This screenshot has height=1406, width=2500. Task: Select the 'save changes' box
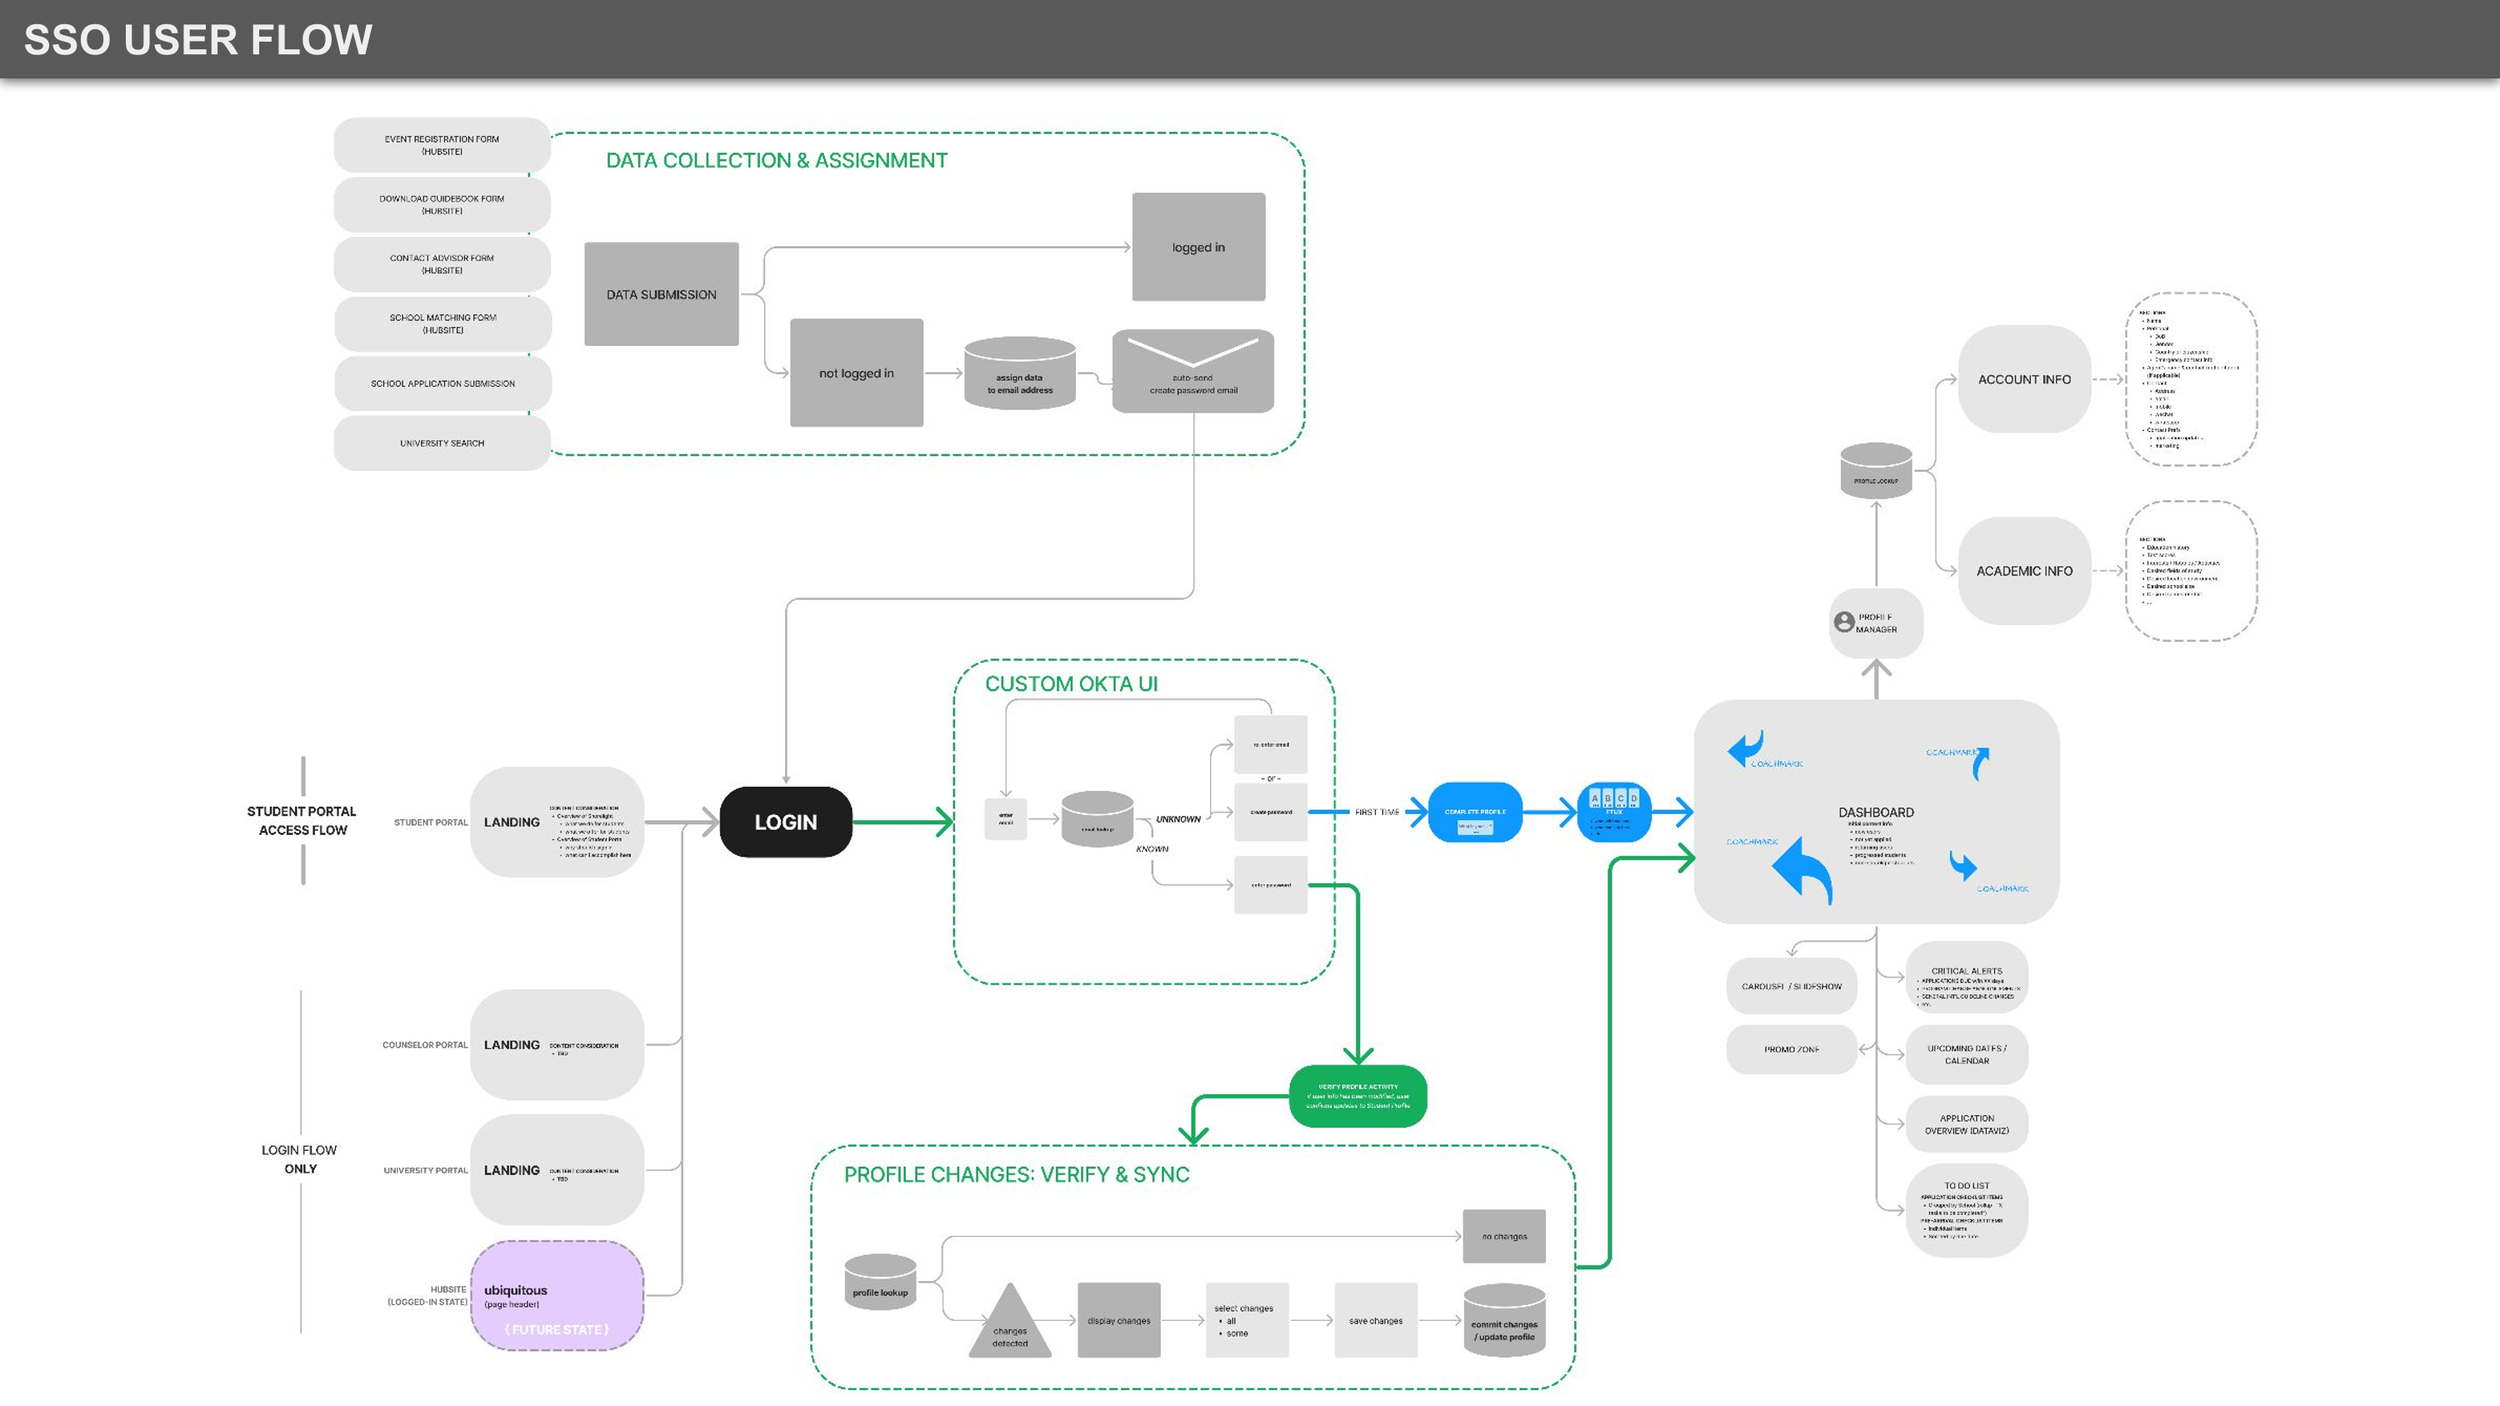point(1376,1320)
